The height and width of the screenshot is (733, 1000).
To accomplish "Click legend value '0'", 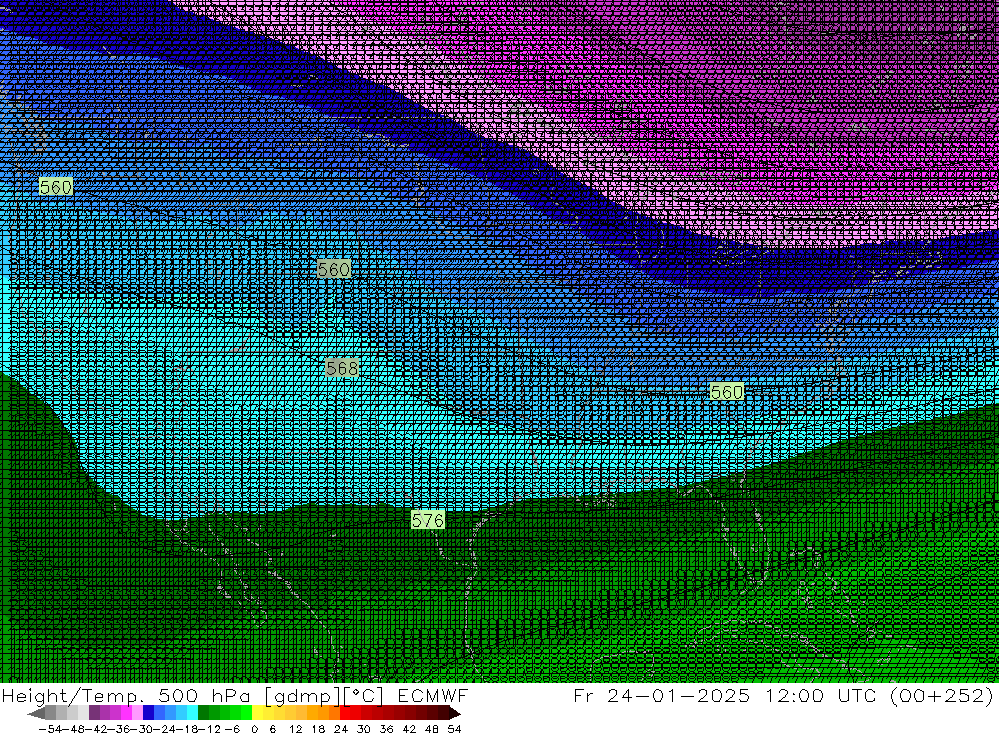I will pos(254,729).
